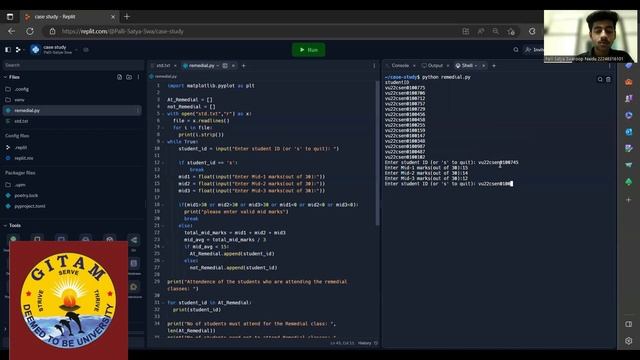
Task: Open browser sidebar settings gear
Action: [629, 340]
